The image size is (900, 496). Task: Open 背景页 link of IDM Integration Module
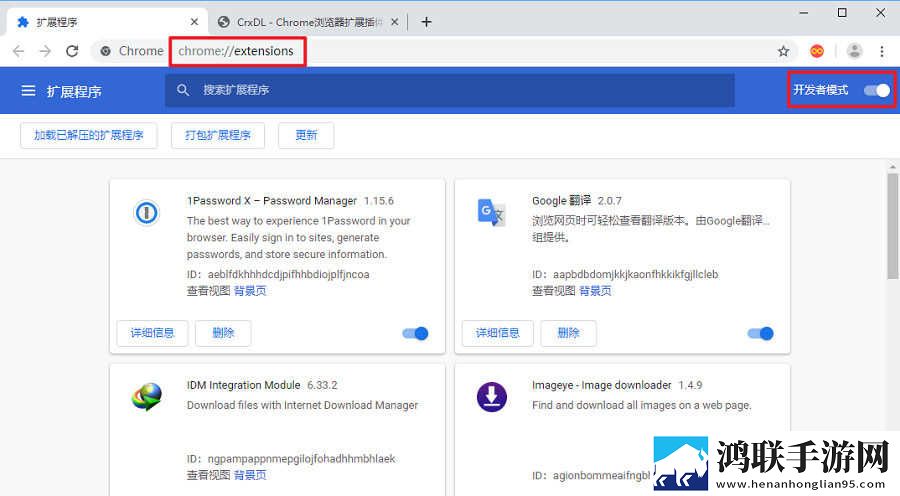tap(250, 475)
